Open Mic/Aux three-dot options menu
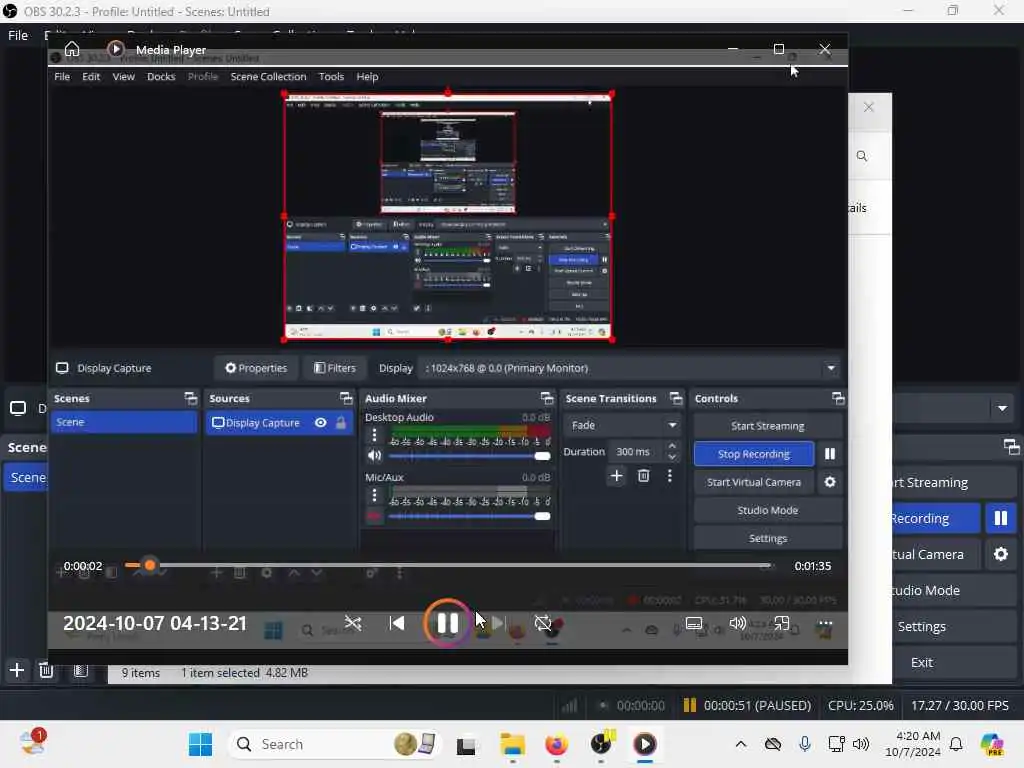The width and height of the screenshot is (1024, 768). click(374, 496)
